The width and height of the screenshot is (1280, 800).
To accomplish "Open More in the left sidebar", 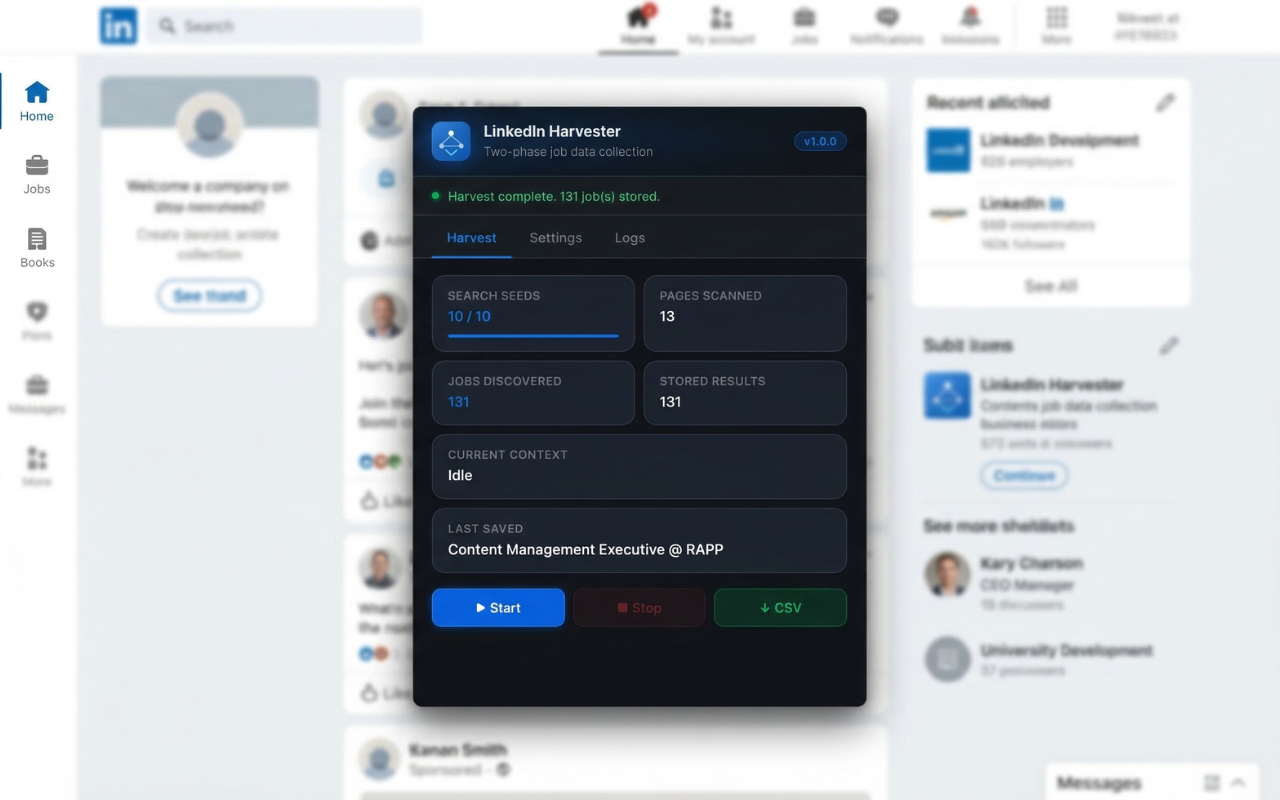I will pyautogui.click(x=37, y=467).
